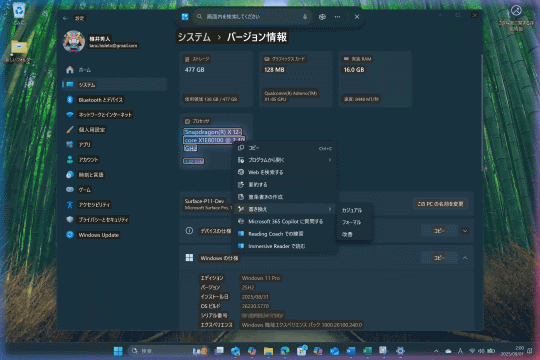Screen dimensions: 540x360
Task: Click the 25H2 version value
Action: [248, 287]
